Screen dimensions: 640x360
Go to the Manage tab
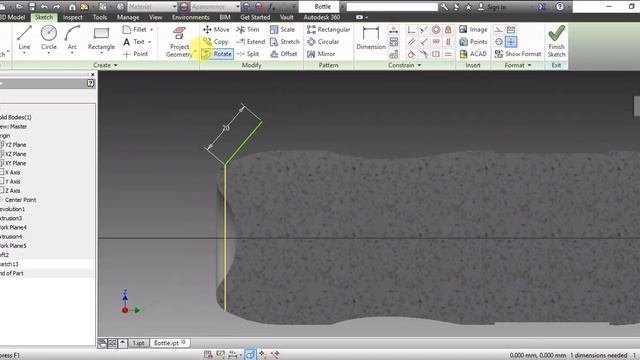point(128,17)
